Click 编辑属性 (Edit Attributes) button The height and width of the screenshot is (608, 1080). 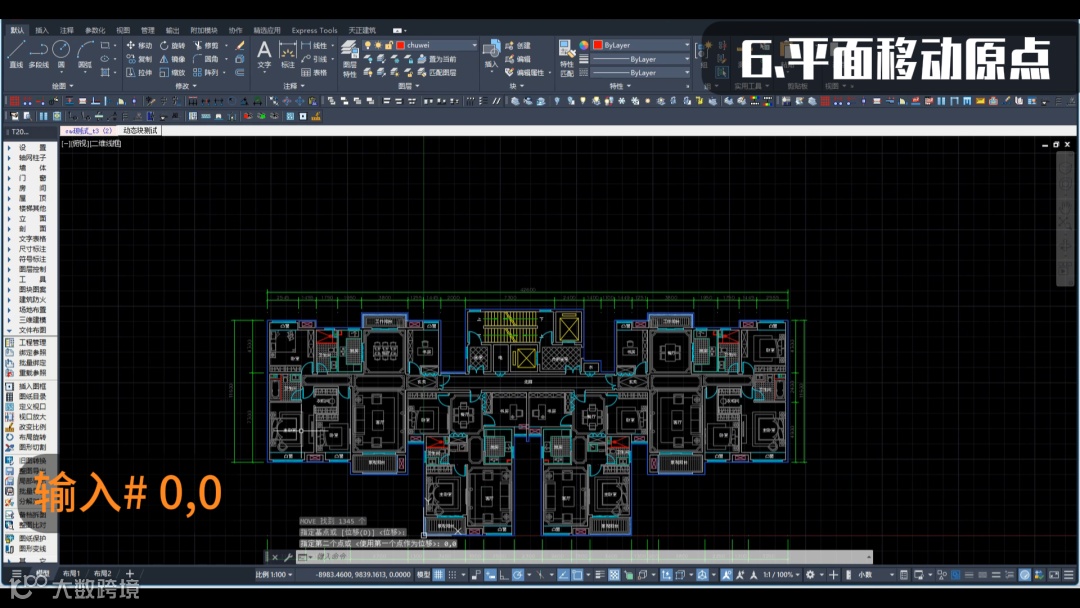point(524,72)
